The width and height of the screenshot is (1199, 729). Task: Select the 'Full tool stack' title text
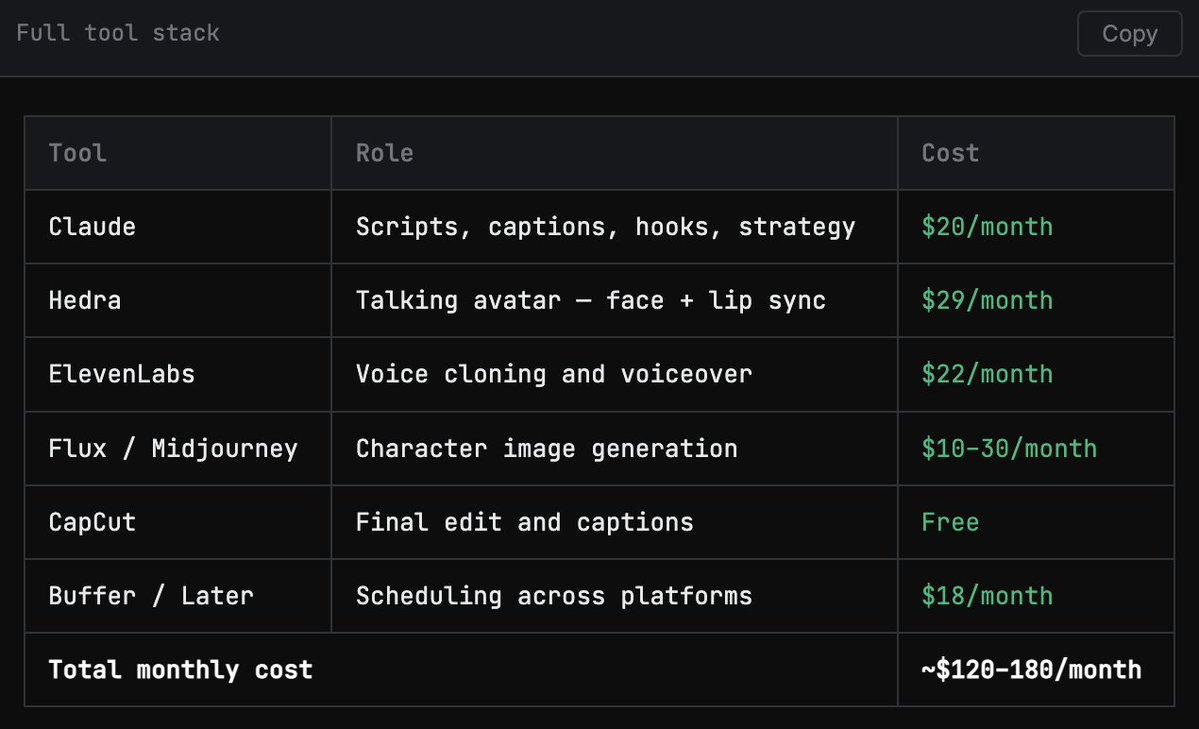coord(118,33)
